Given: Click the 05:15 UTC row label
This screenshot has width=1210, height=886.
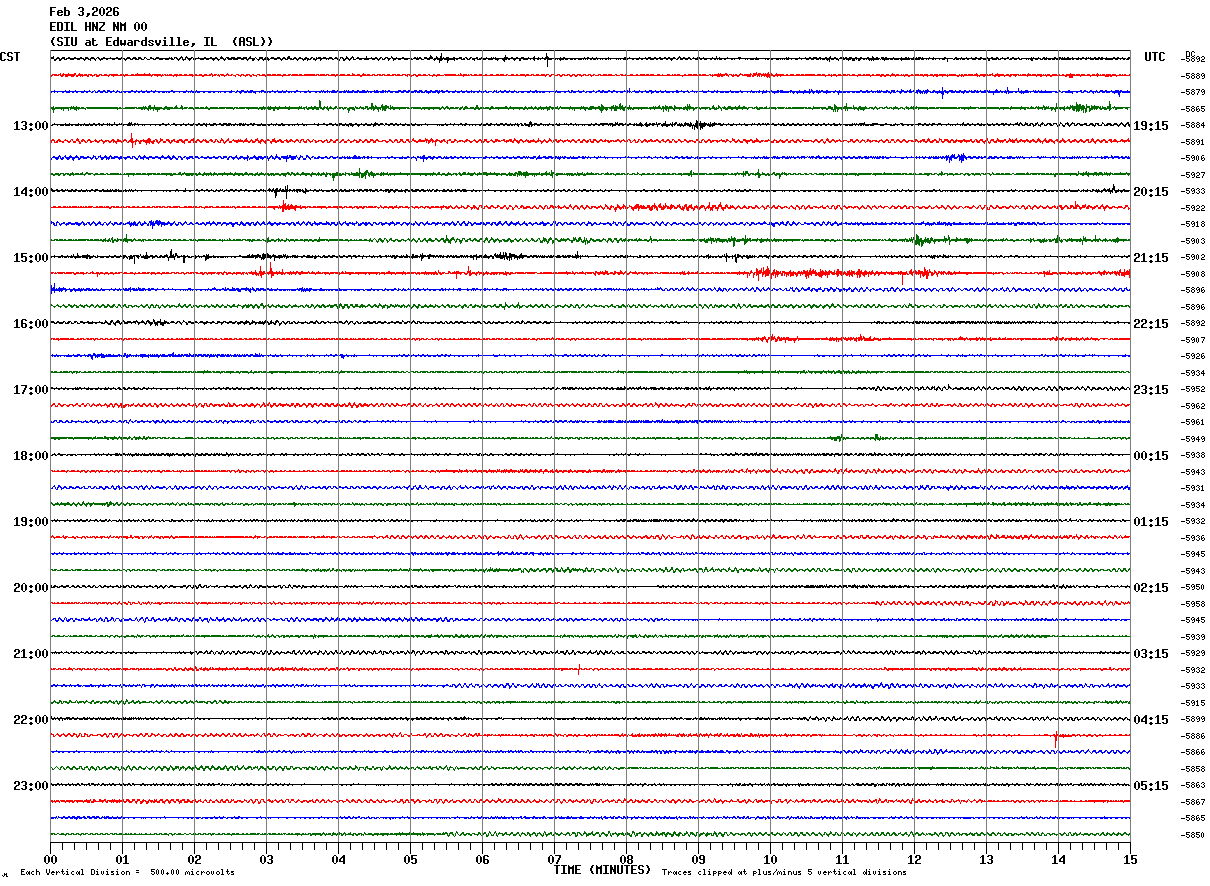Looking at the screenshot, I should pyautogui.click(x=1151, y=786).
